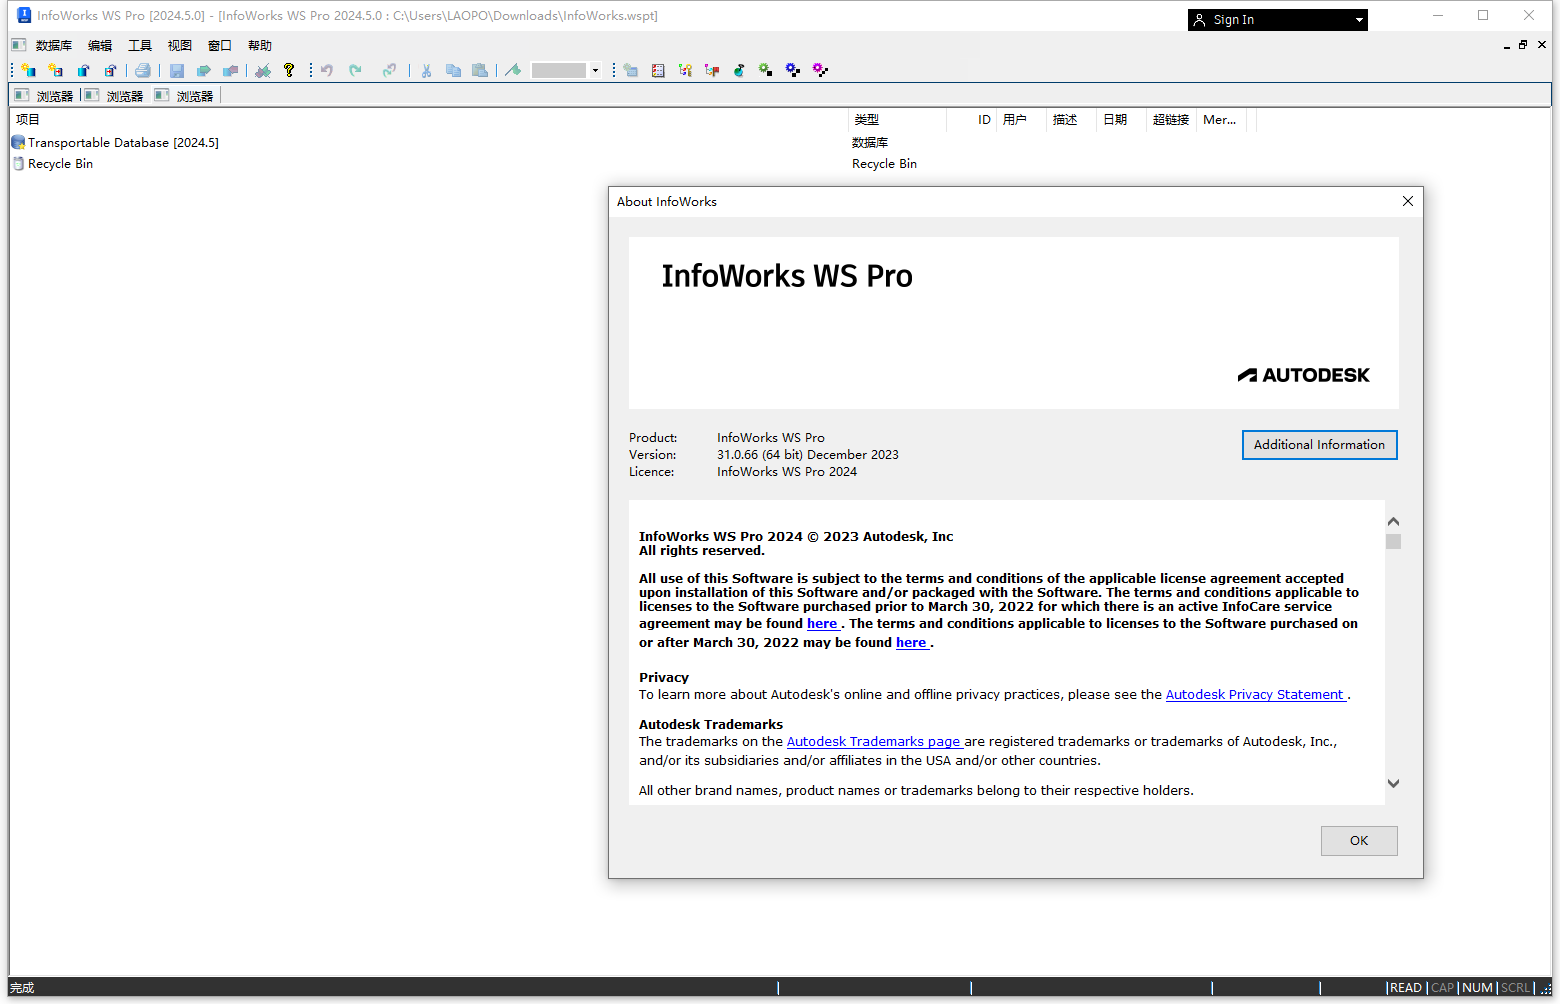
Task: Click the green globe toolbar icon
Action: coord(739,70)
